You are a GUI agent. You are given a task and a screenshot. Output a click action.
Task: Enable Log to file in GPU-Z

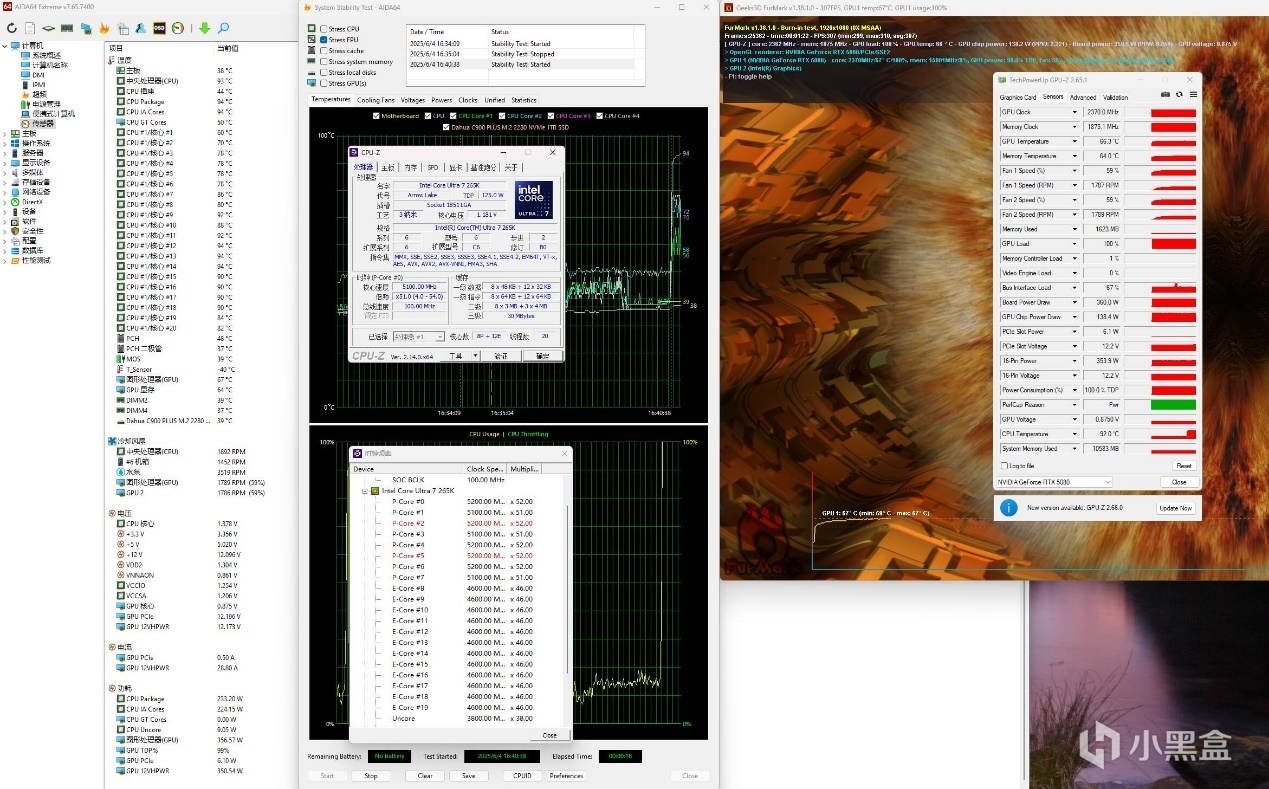click(1004, 466)
